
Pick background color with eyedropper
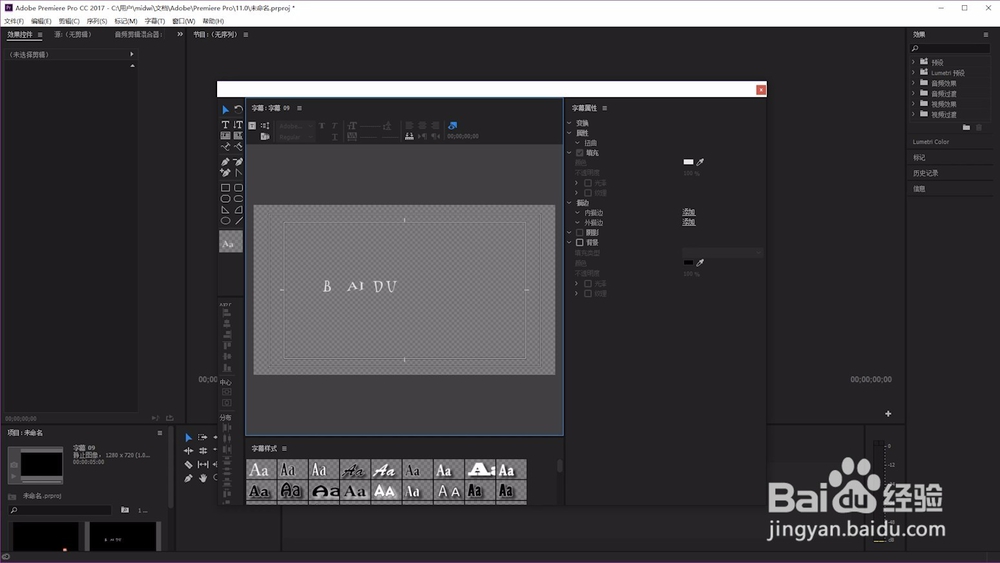700,263
